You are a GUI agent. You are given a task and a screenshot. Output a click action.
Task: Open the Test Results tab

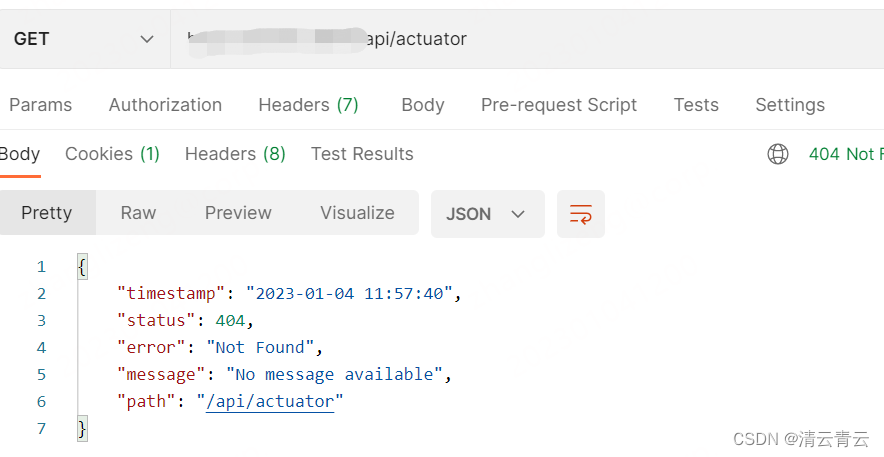(x=362, y=154)
